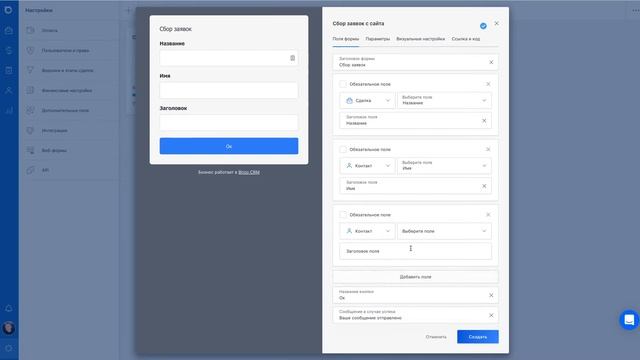
Task: Clear the Имя field title with X
Action: point(484,186)
